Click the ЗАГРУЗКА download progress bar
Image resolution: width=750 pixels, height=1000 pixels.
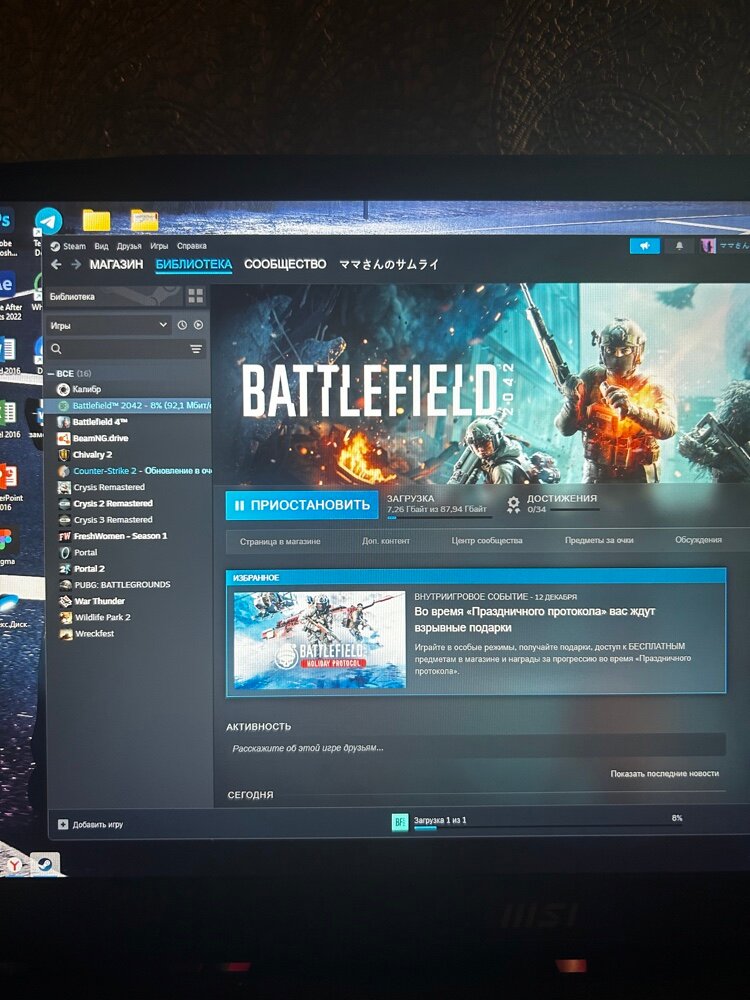[439, 517]
